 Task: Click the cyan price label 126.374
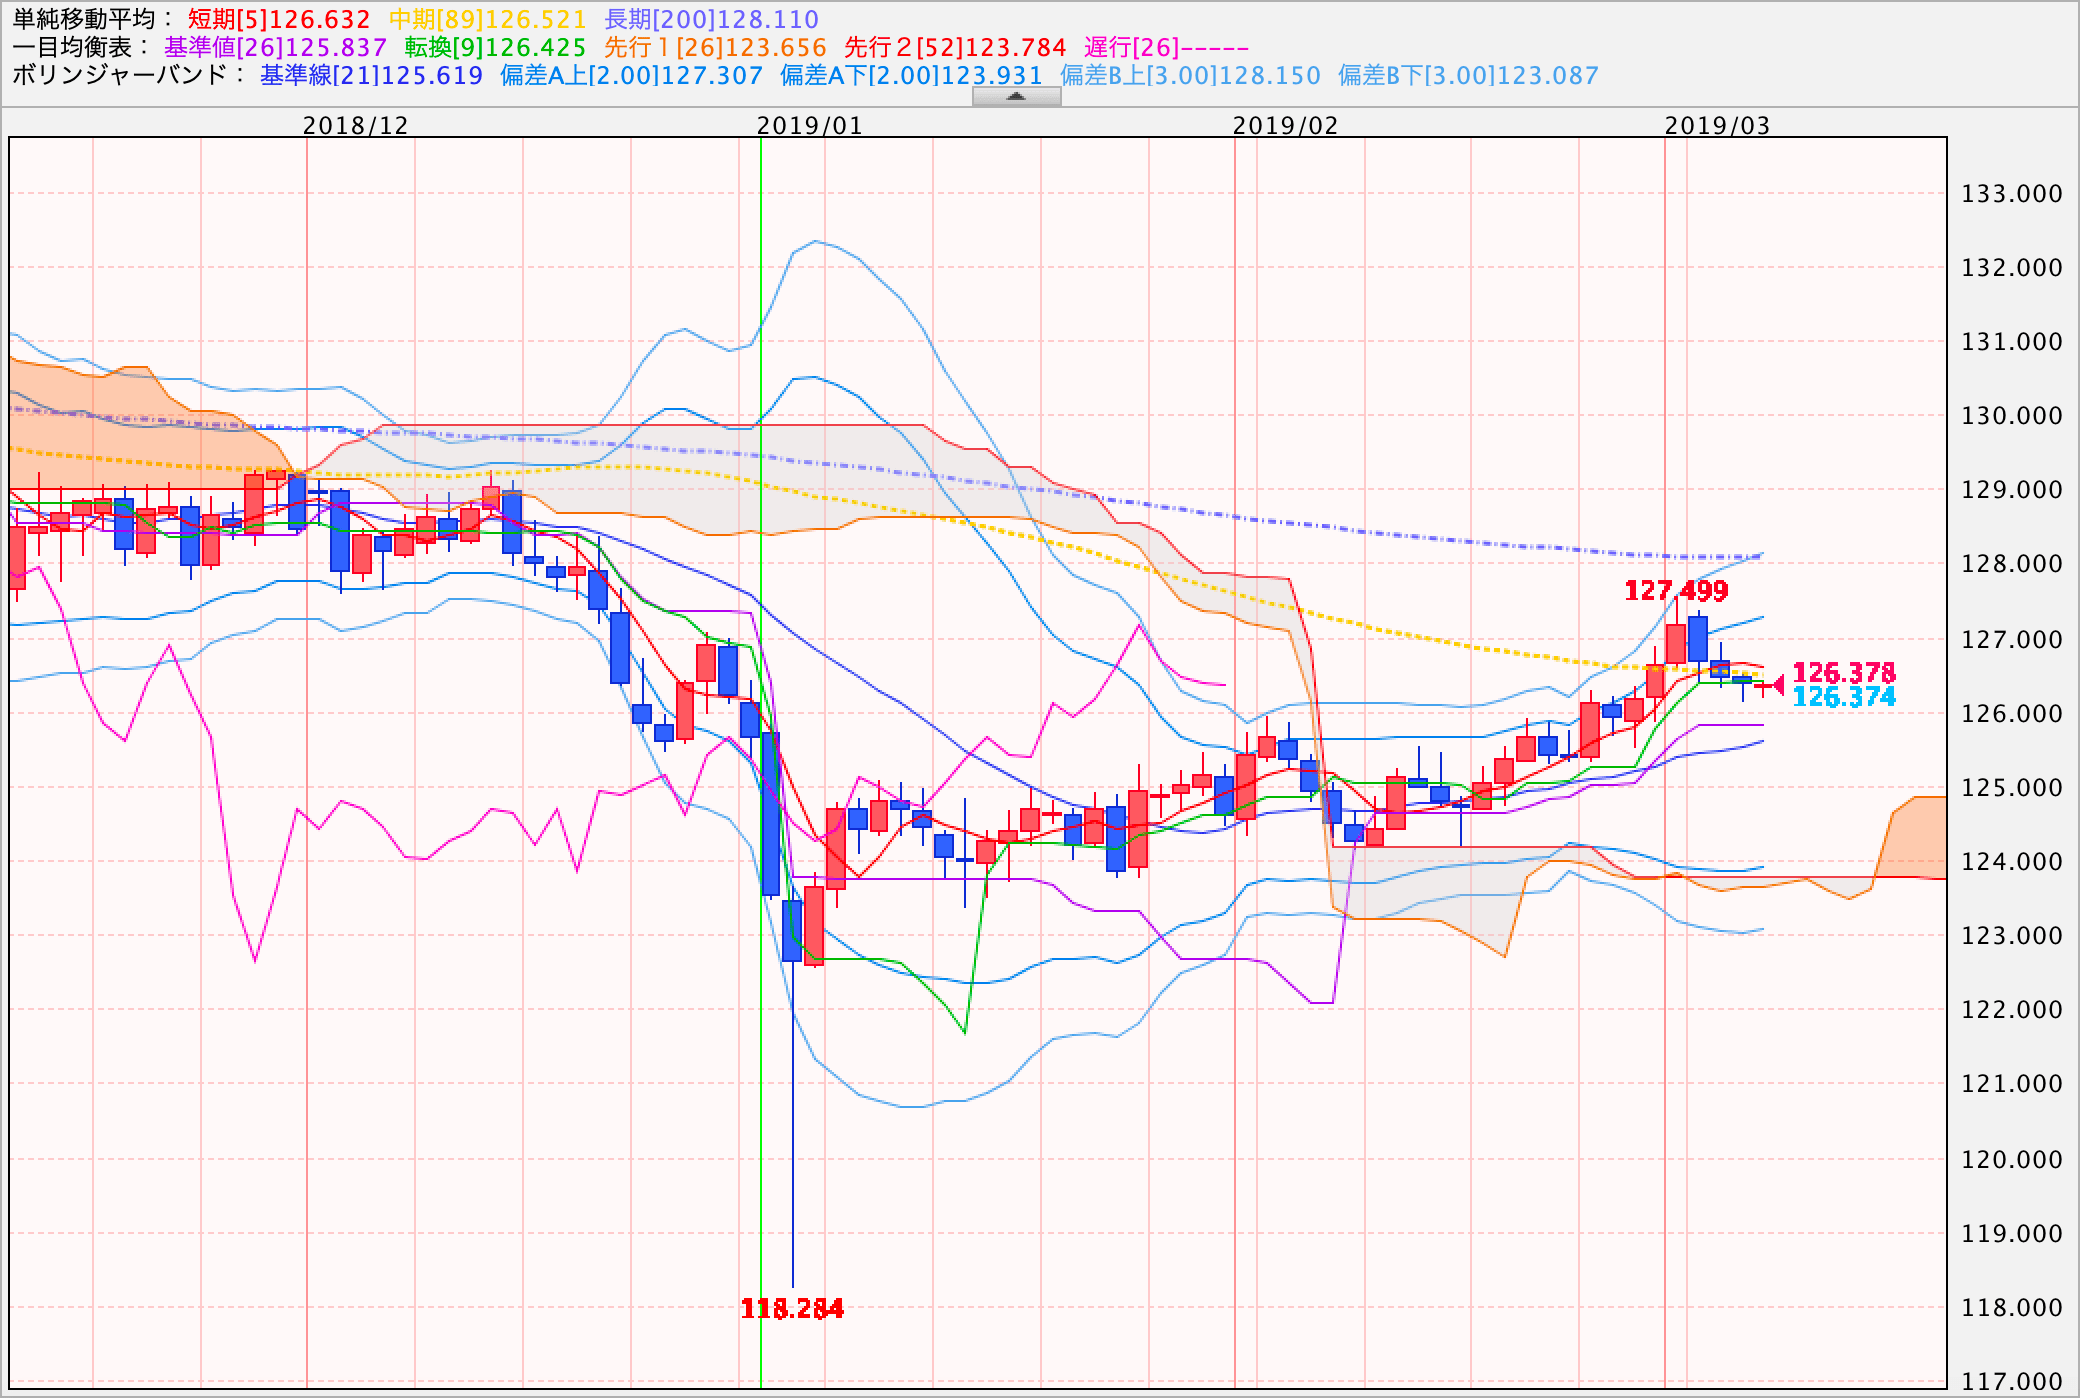[x=1844, y=697]
